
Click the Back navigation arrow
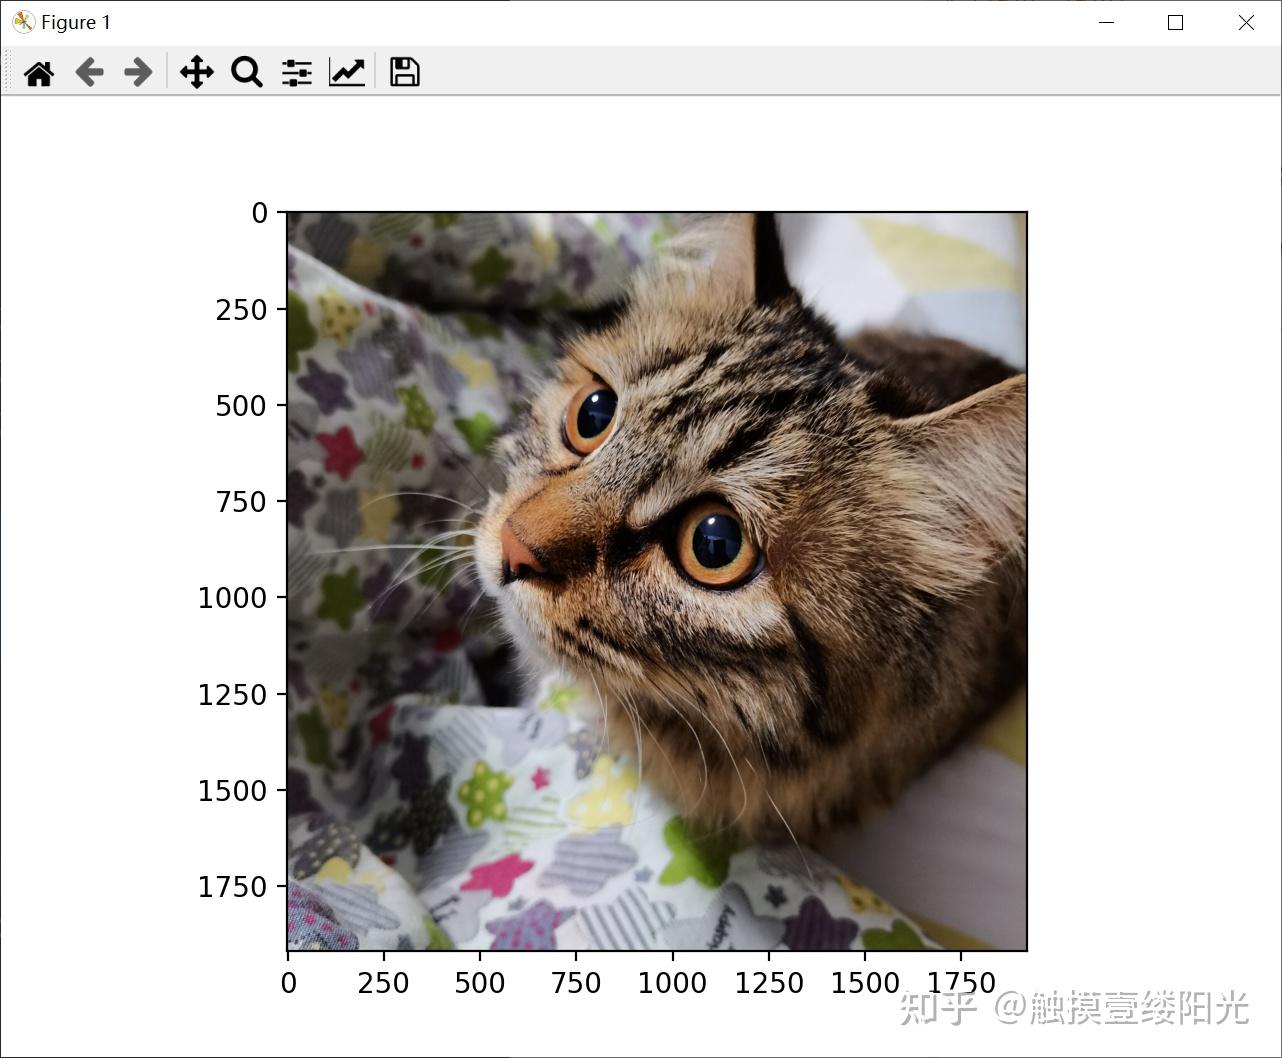pos(89,71)
